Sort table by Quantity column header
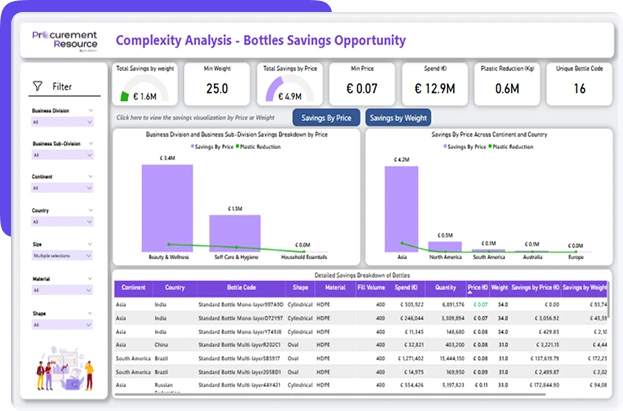 tap(444, 287)
